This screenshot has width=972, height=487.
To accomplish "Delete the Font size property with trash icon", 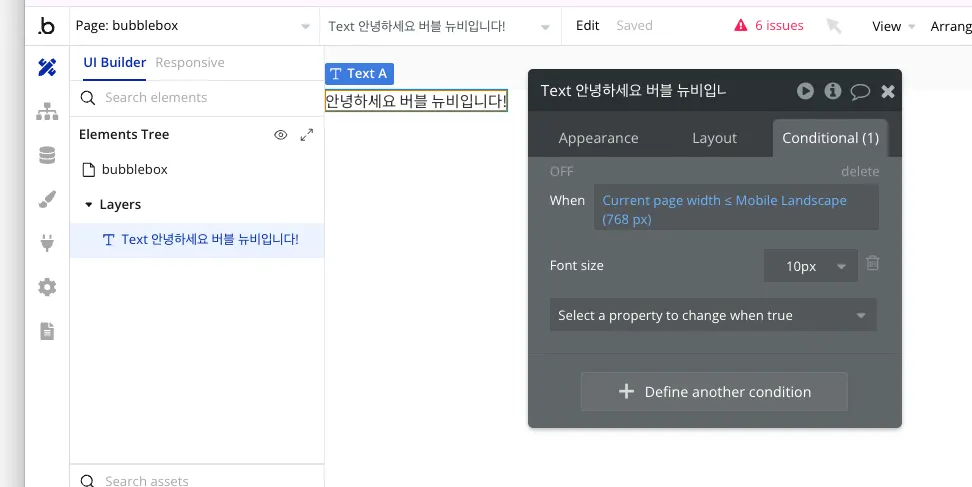I will point(872,263).
